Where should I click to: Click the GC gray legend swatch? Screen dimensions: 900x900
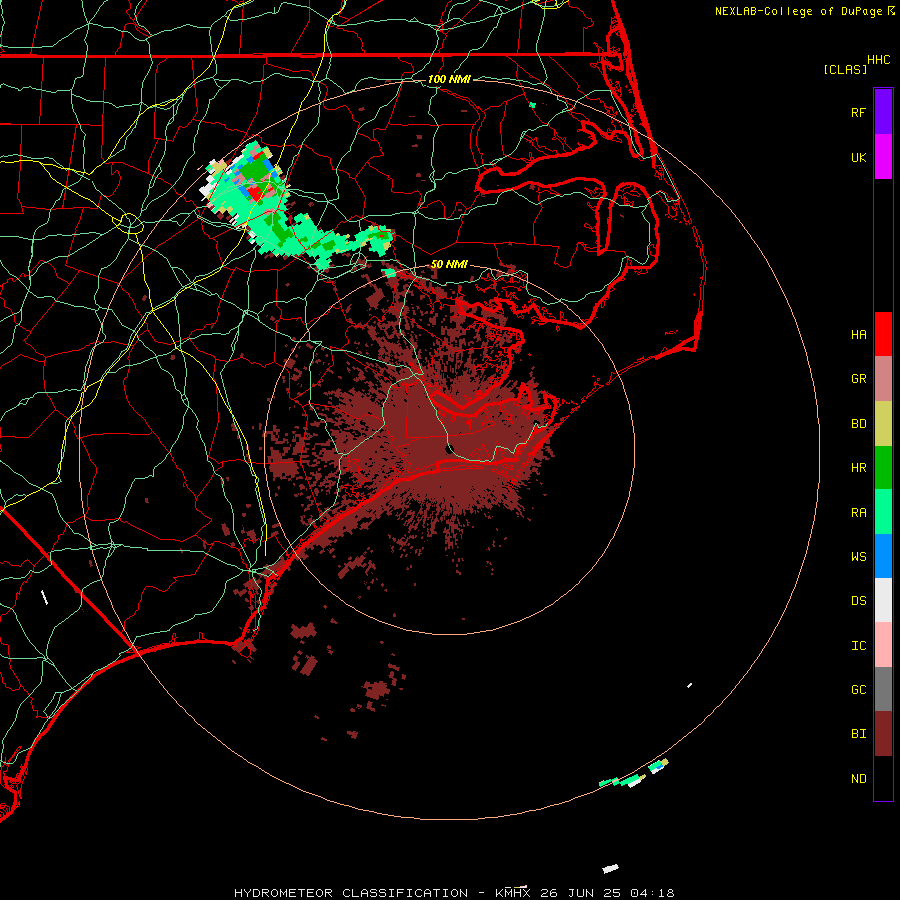[x=883, y=689]
